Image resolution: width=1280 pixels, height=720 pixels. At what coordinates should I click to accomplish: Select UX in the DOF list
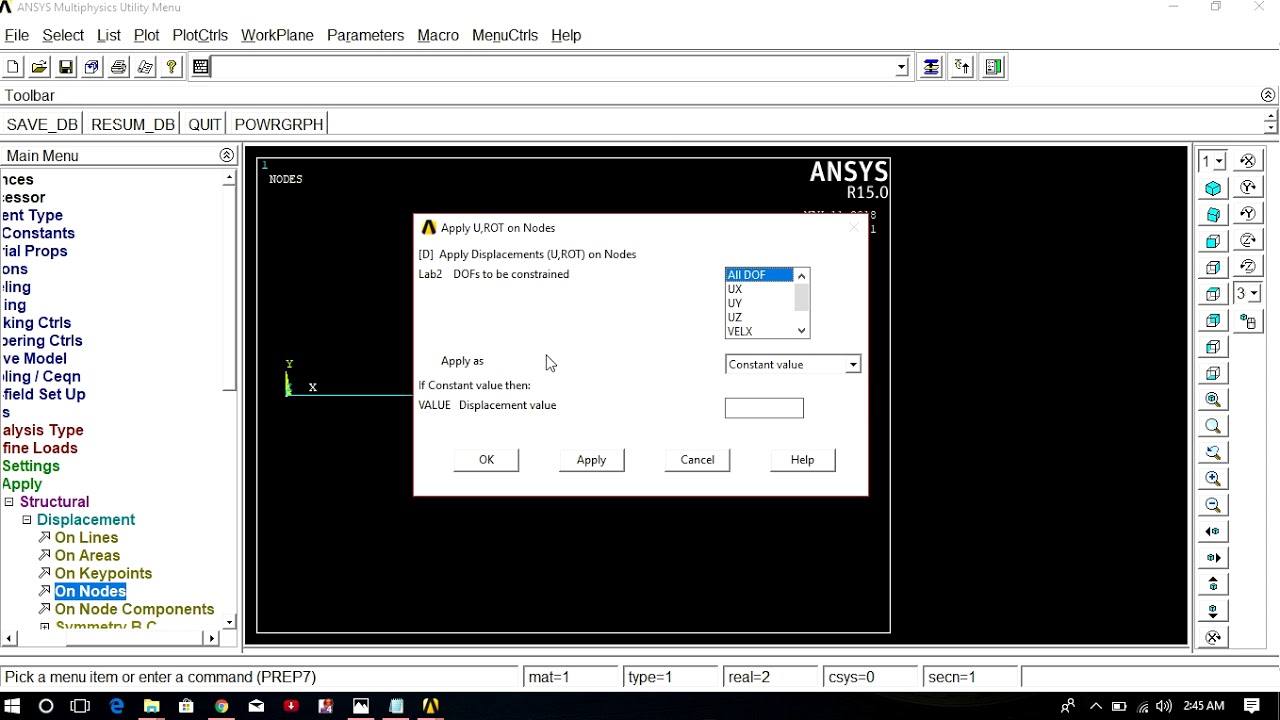[x=759, y=289]
